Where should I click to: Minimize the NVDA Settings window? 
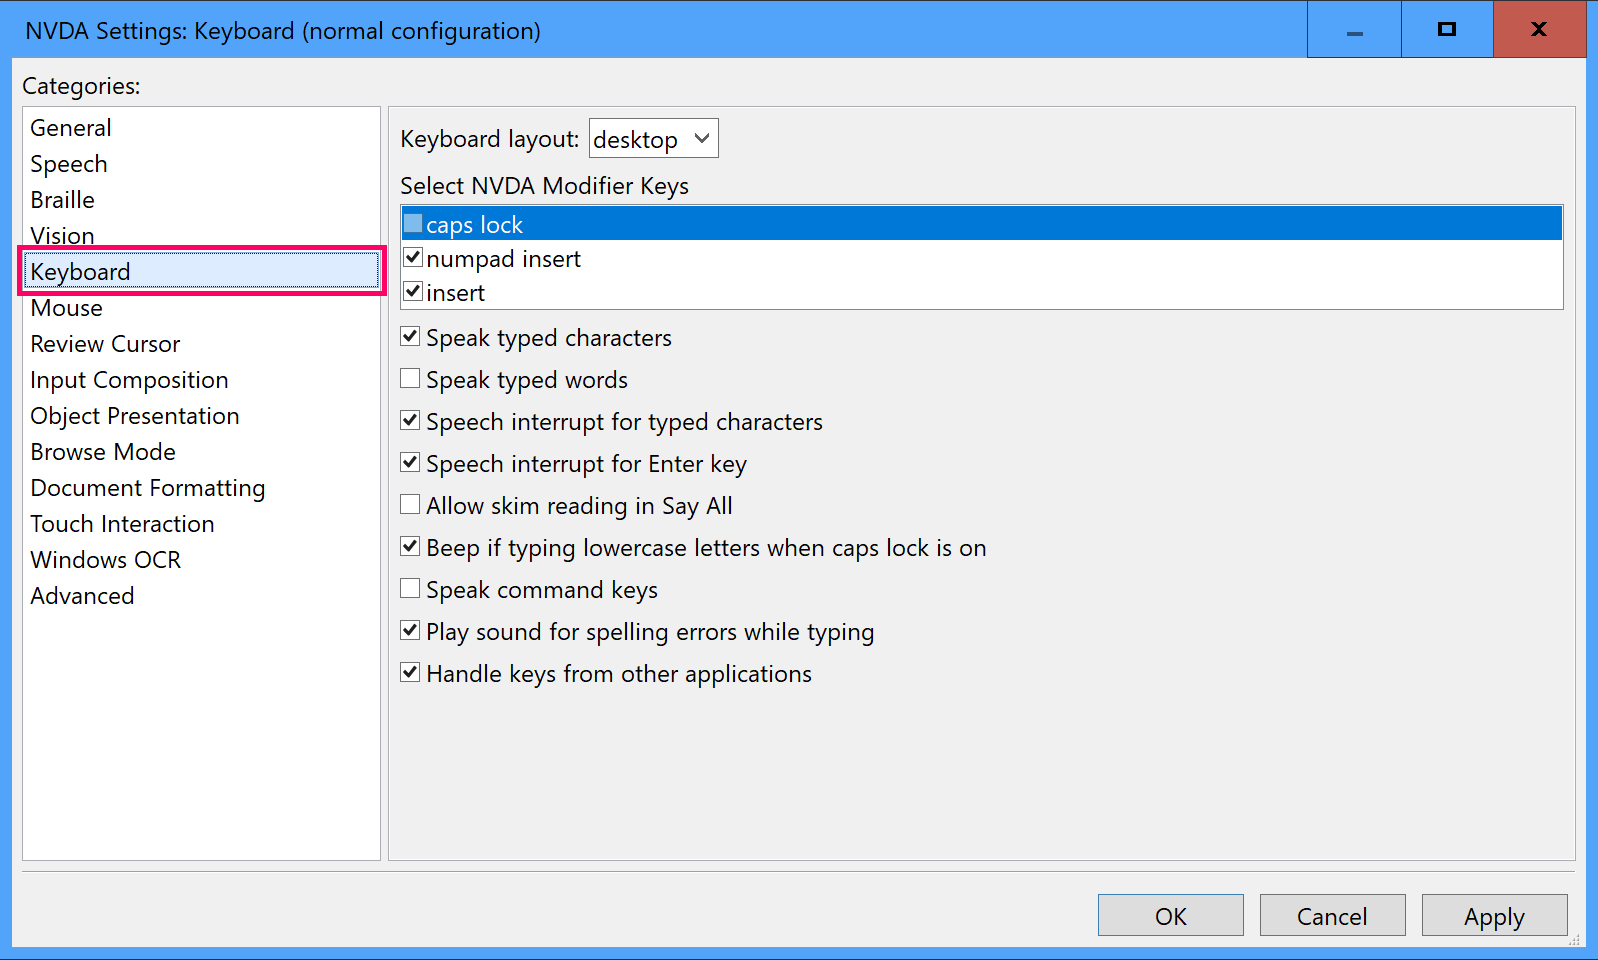coord(1354,30)
